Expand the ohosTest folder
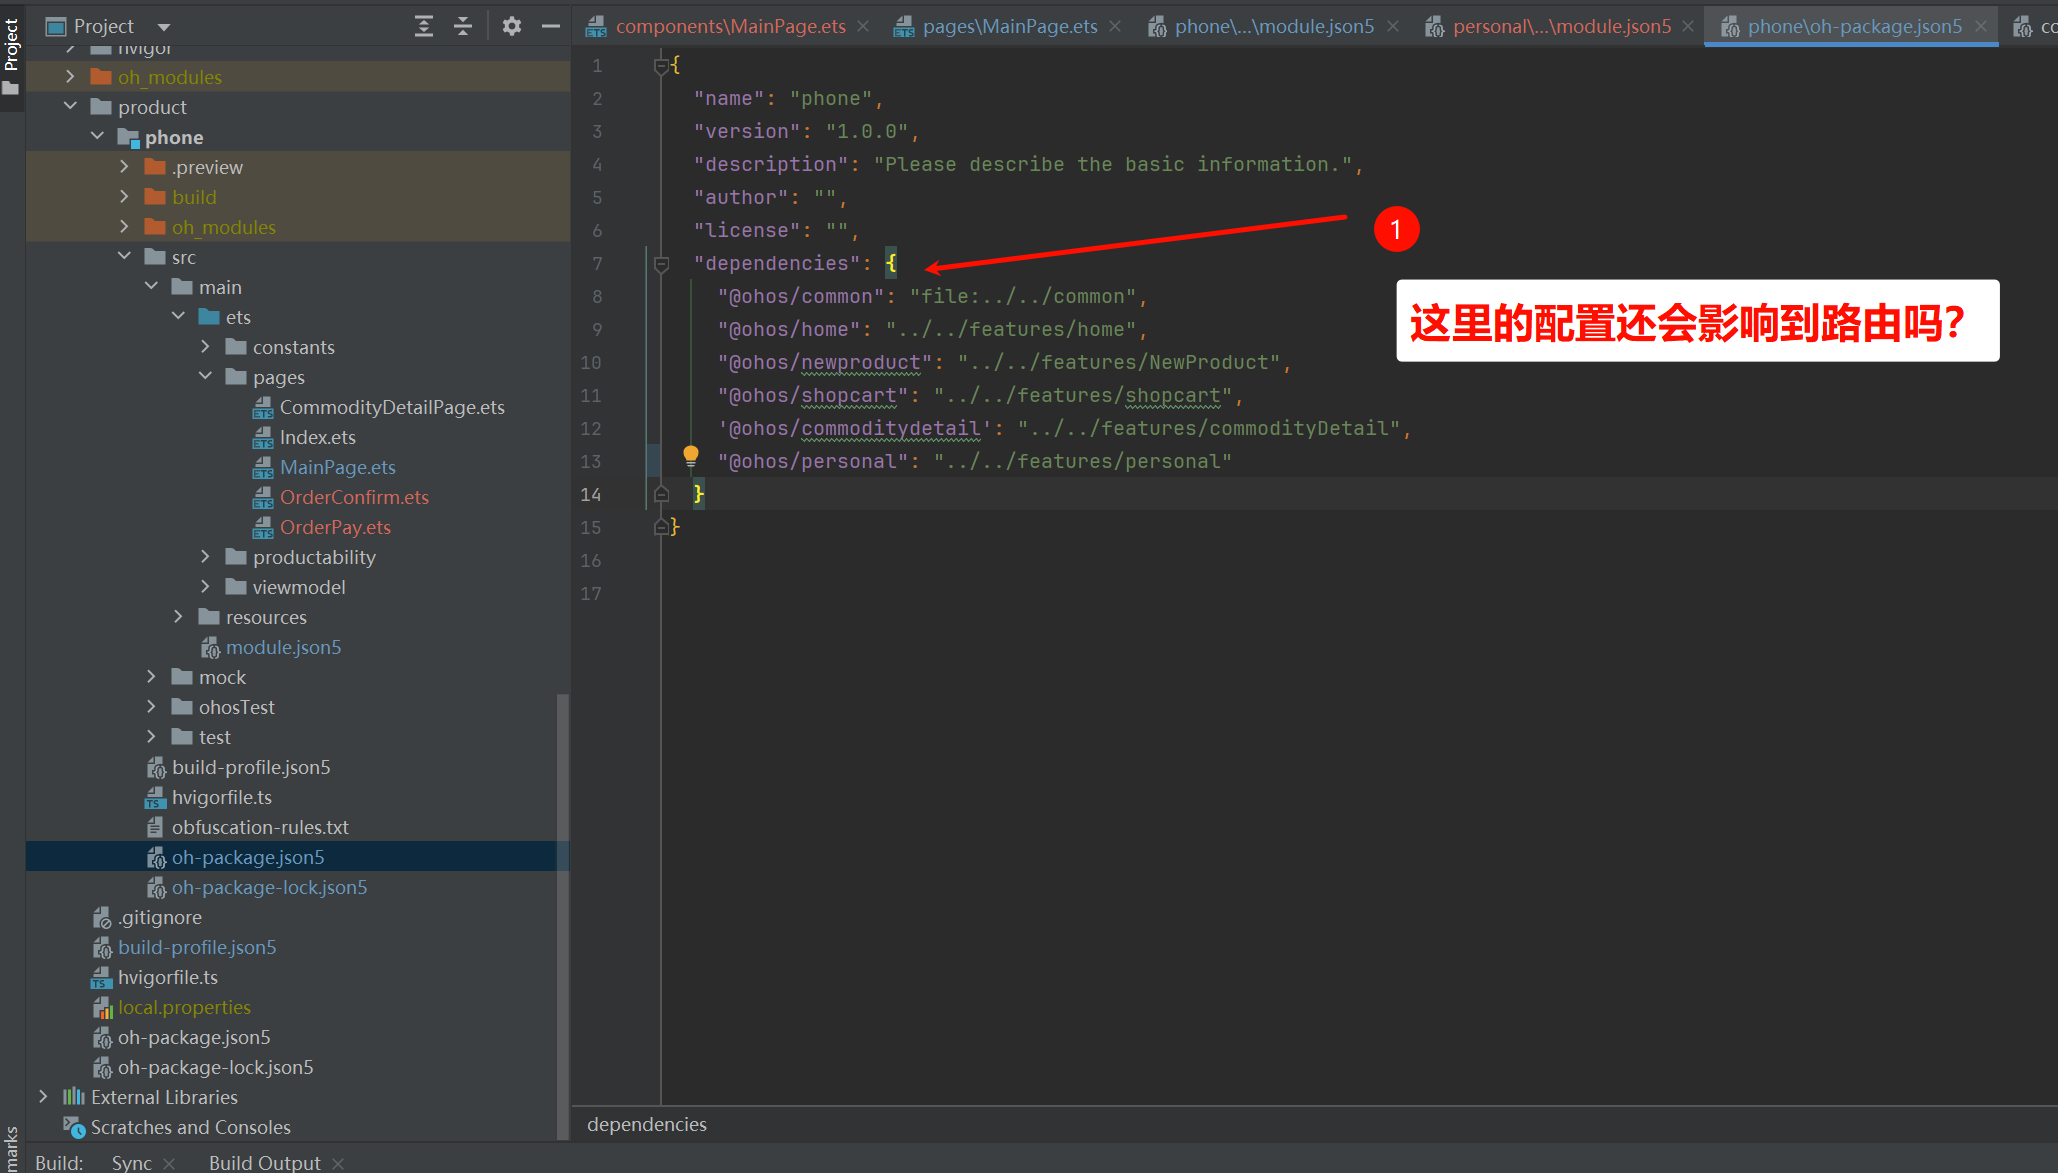The width and height of the screenshot is (2058, 1173). pos(151,706)
